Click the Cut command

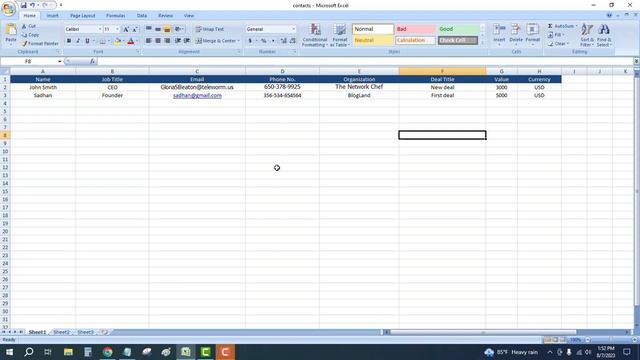click(x=29, y=26)
